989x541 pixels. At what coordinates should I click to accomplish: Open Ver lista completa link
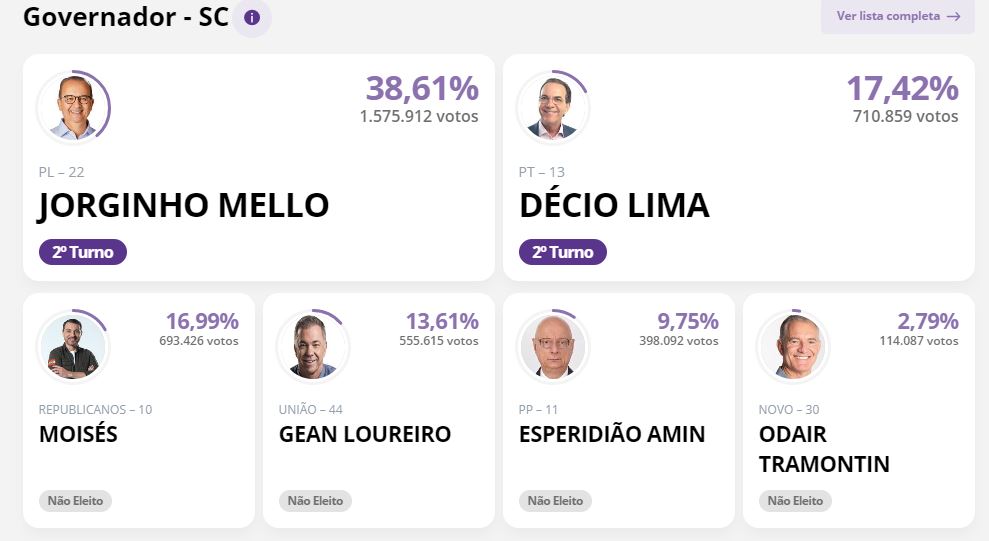[898, 16]
